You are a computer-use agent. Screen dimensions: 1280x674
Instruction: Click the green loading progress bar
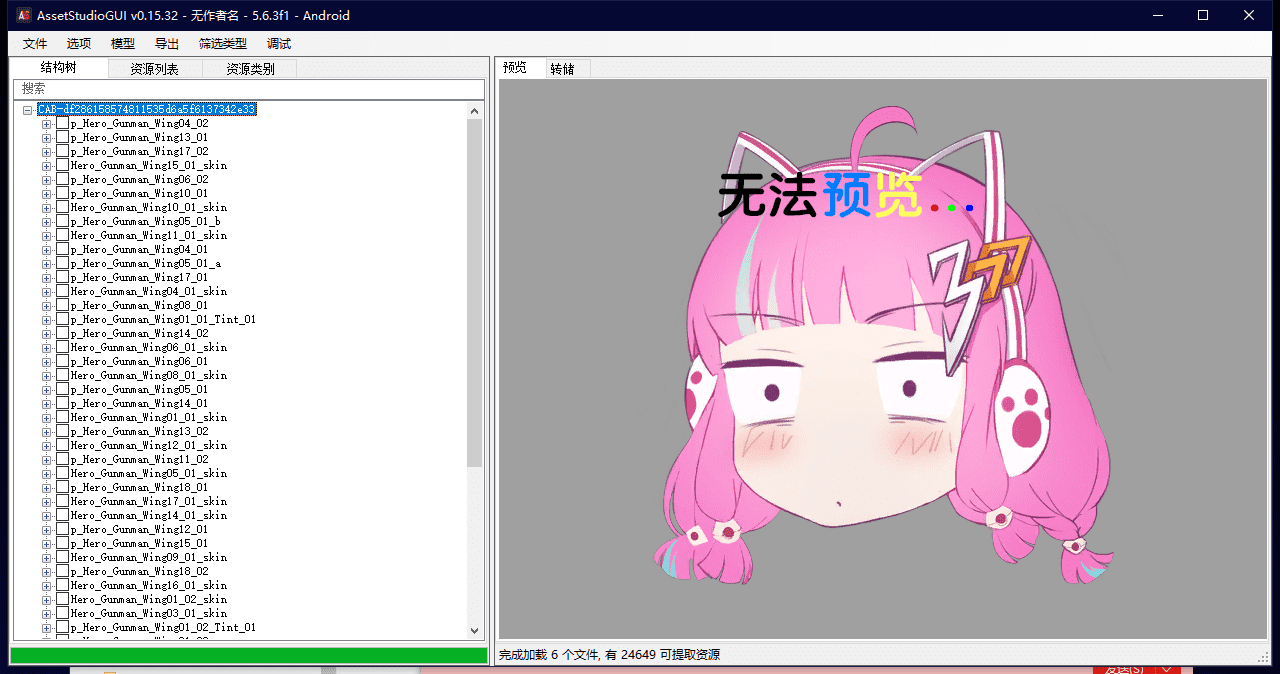click(248, 656)
